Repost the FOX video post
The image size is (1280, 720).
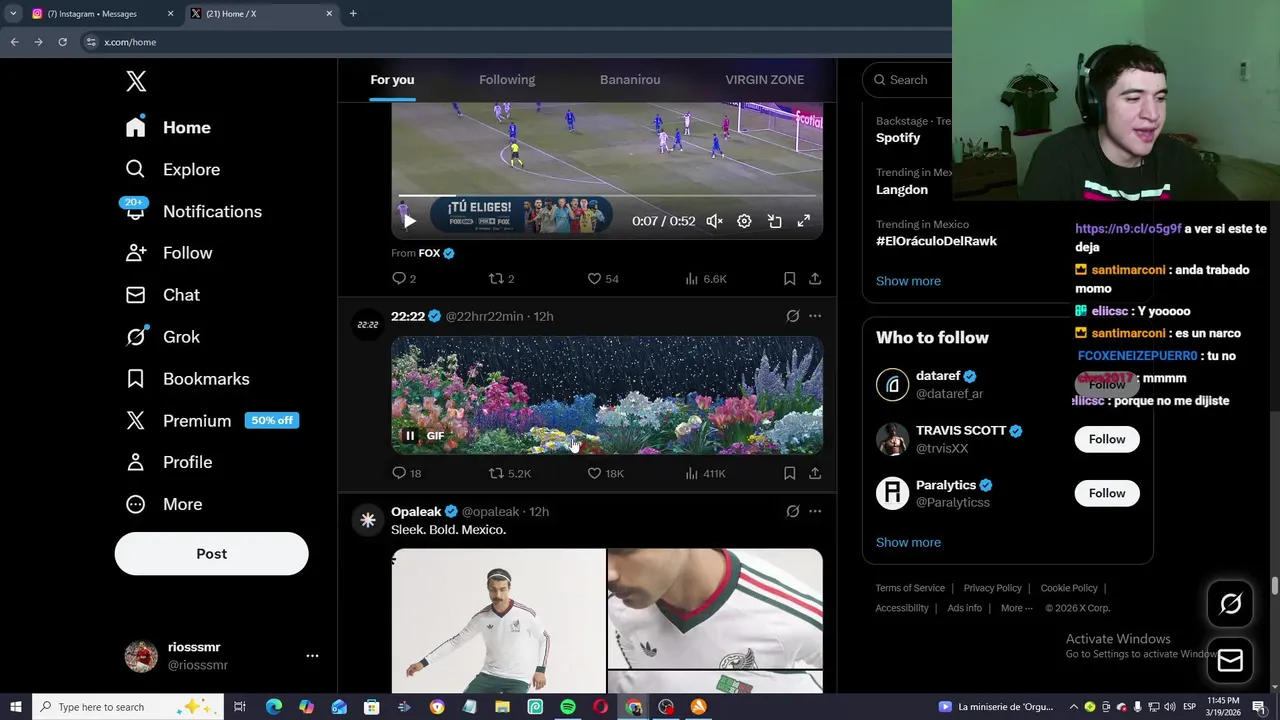coord(501,279)
